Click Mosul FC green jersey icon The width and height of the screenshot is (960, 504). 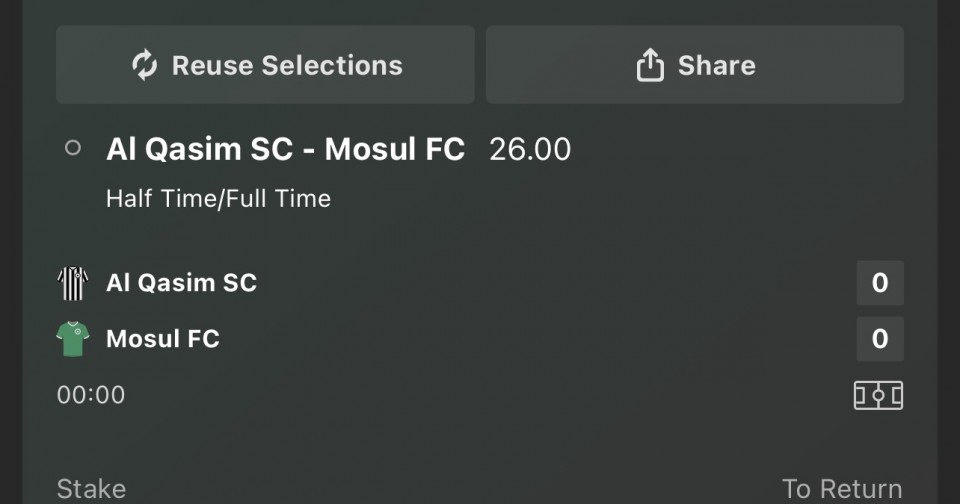click(73, 339)
